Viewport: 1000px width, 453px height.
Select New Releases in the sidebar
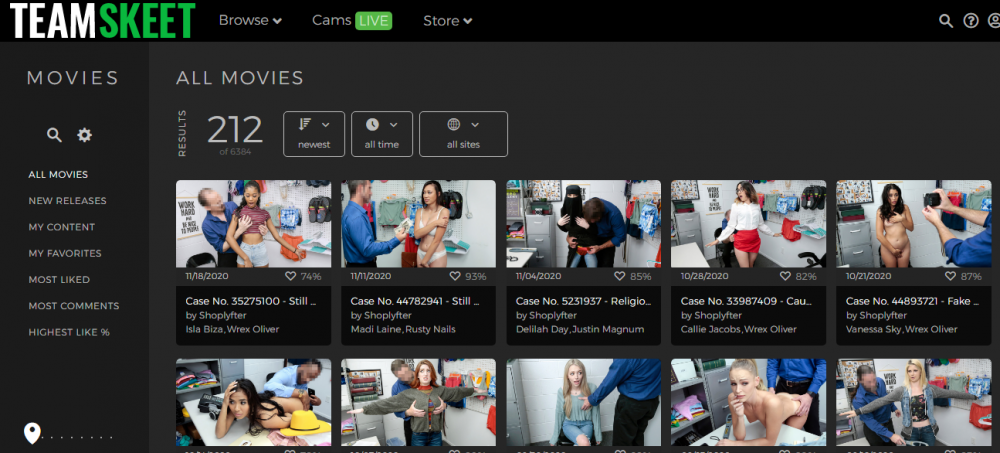coord(67,201)
